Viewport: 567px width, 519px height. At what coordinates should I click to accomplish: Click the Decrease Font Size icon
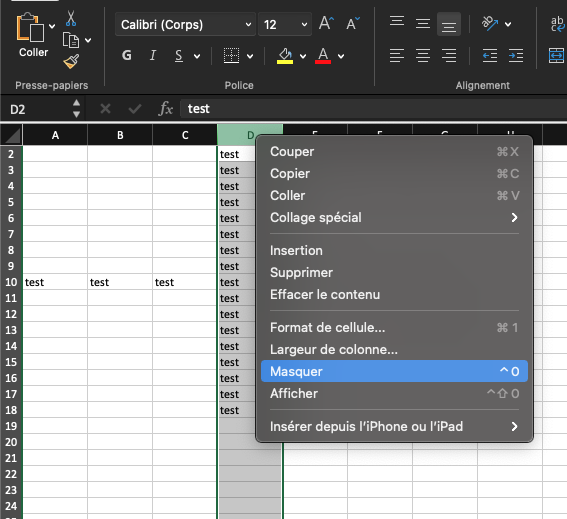[353, 24]
